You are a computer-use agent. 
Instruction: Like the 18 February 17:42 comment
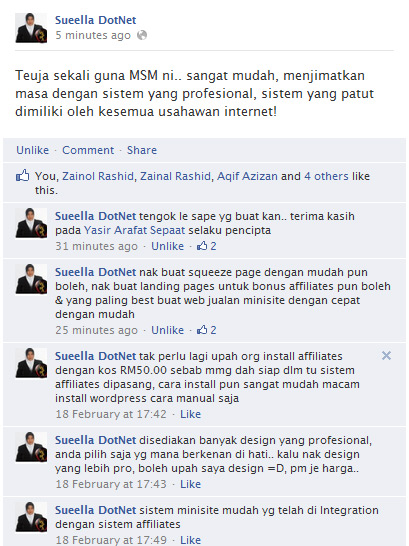(x=190, y=414)
